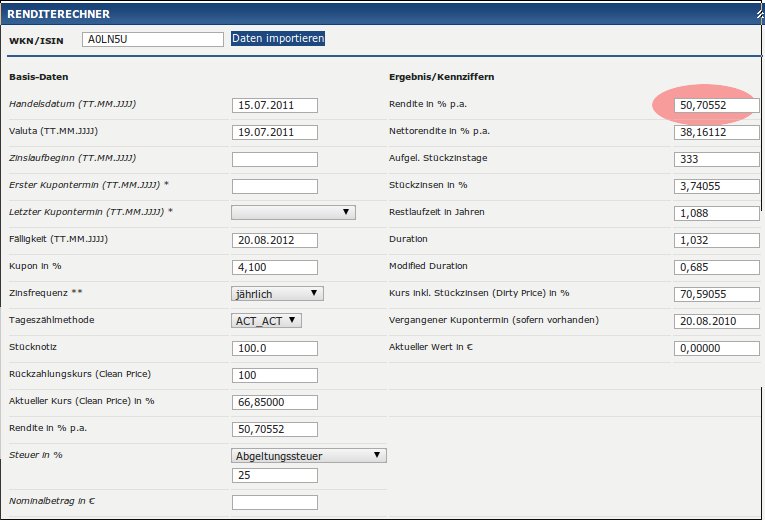Click the Daten importieren button
This screenshot has height=520, width=765.
point(278,39)
